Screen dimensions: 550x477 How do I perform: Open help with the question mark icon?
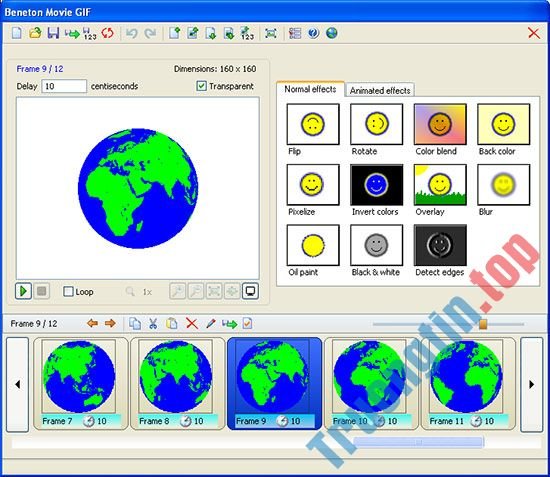313,33
